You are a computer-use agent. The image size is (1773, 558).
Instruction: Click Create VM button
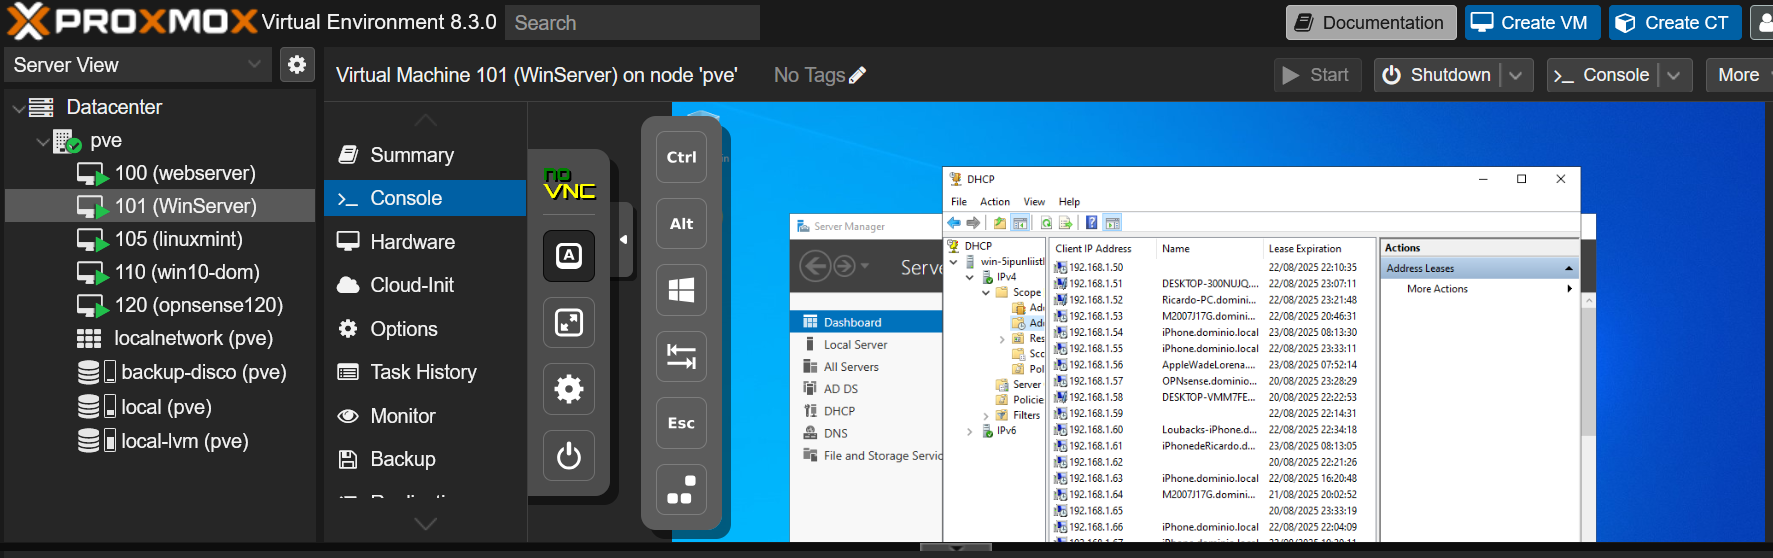click(1532, 23)
